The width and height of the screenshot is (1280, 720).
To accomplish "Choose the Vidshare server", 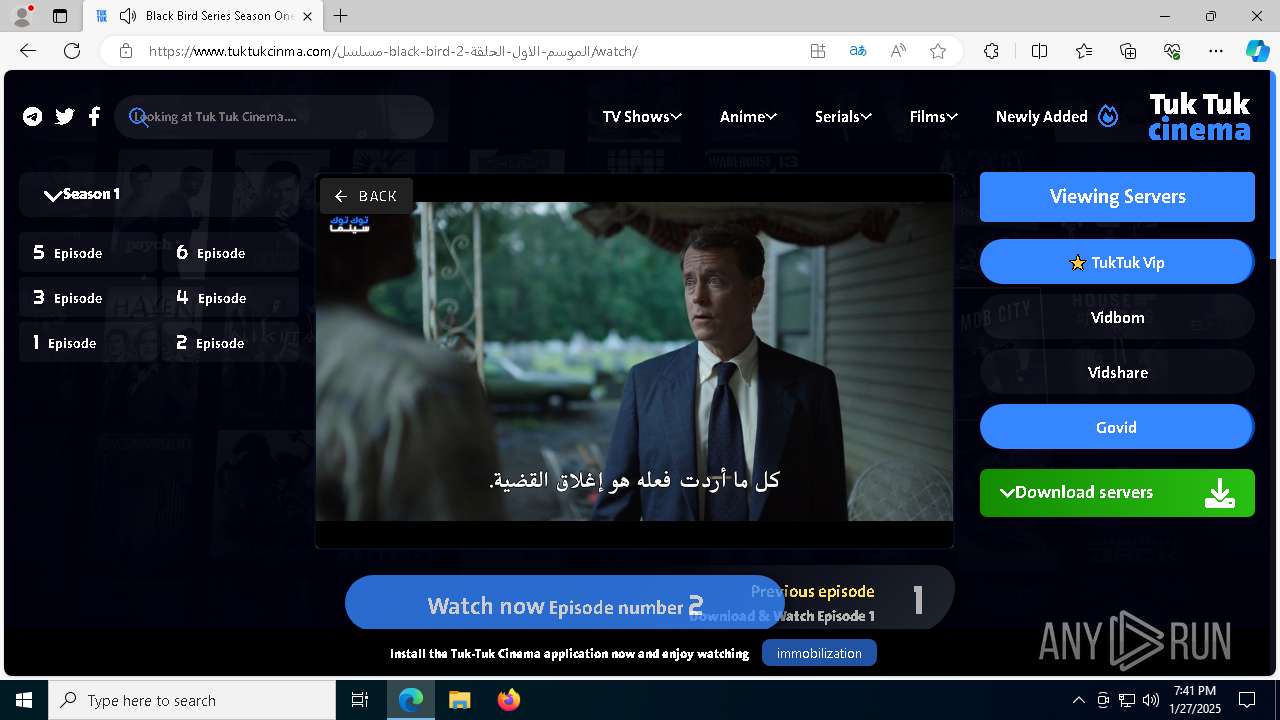I will 1117,372.
